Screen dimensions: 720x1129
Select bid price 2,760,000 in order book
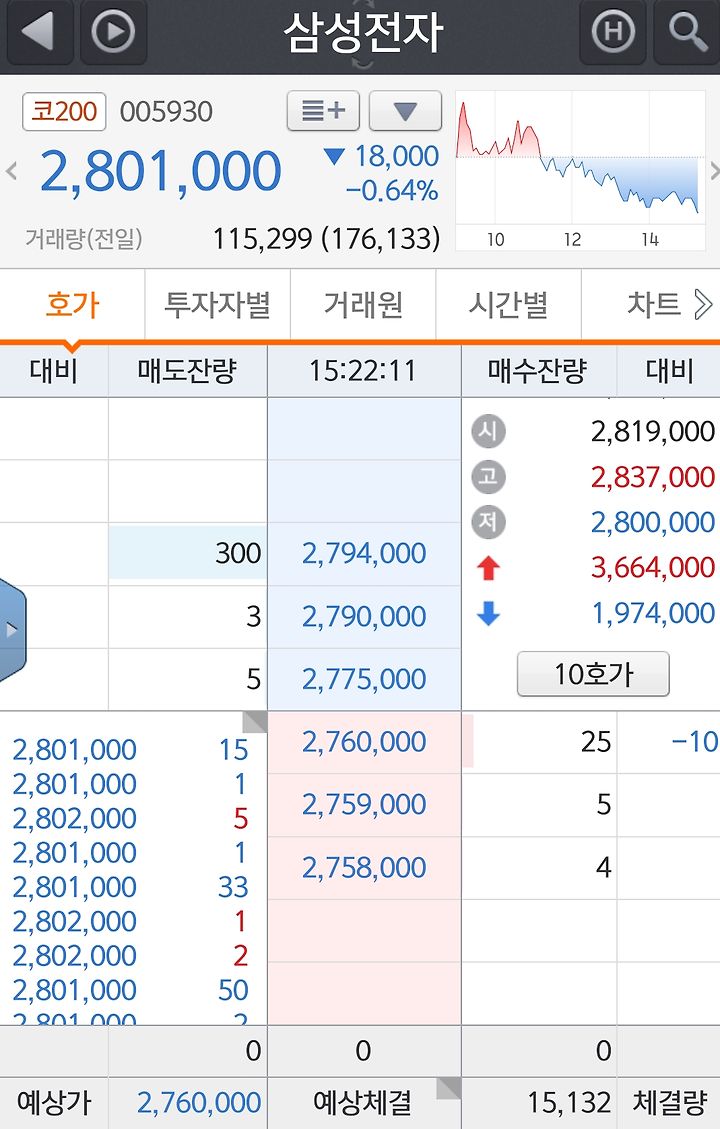(364, 742)
